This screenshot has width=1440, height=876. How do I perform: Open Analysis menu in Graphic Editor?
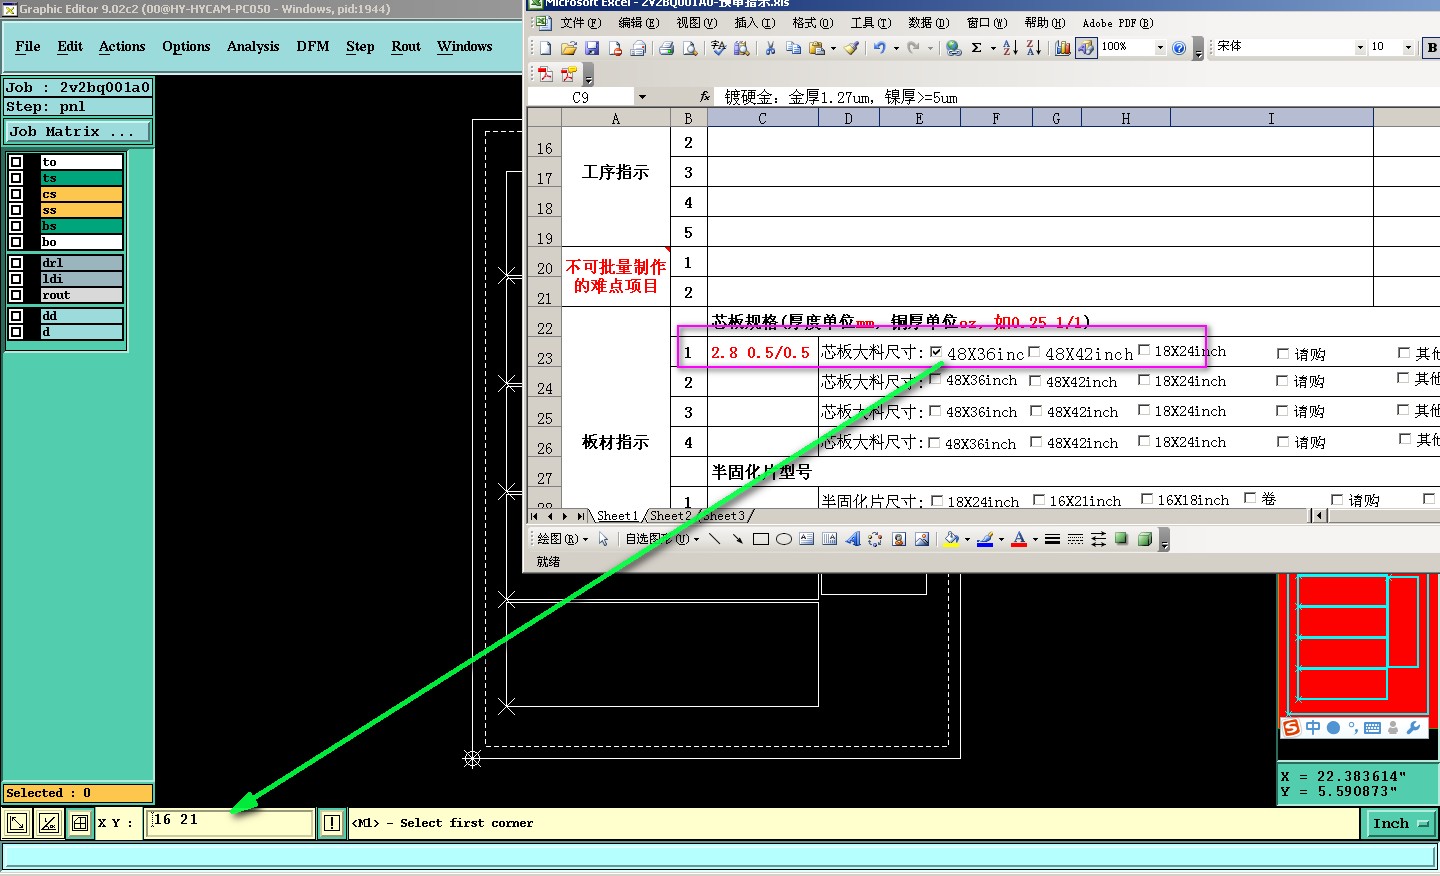tap(253, 47)
